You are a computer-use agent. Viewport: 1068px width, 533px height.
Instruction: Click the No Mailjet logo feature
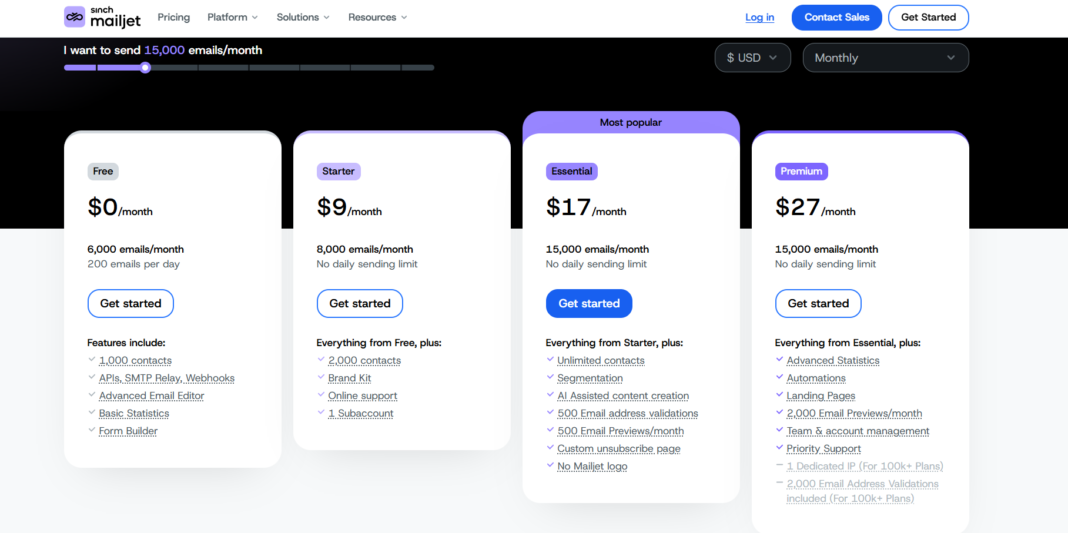coord(592,466)
